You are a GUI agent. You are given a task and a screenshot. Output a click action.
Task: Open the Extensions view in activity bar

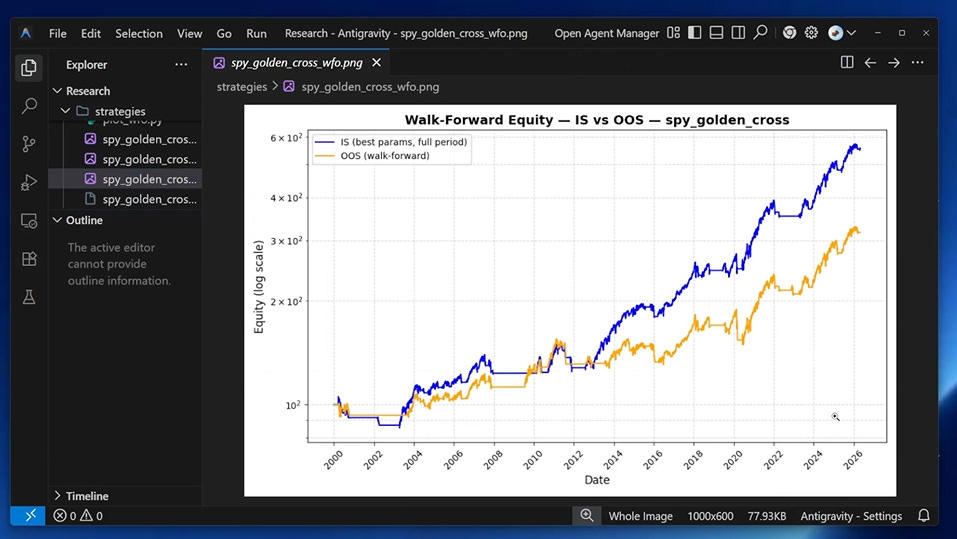click(29, 259)
